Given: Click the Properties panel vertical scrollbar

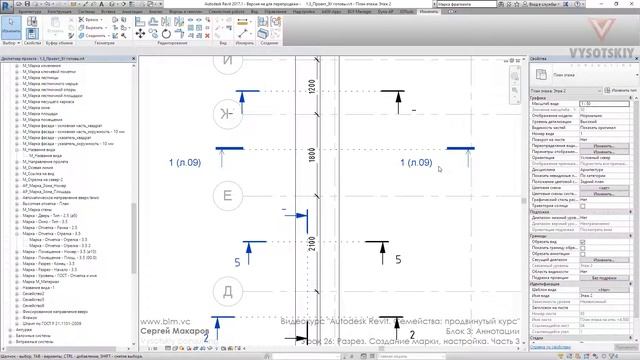Looking at the screenshot, I should (x=636, y=208).
